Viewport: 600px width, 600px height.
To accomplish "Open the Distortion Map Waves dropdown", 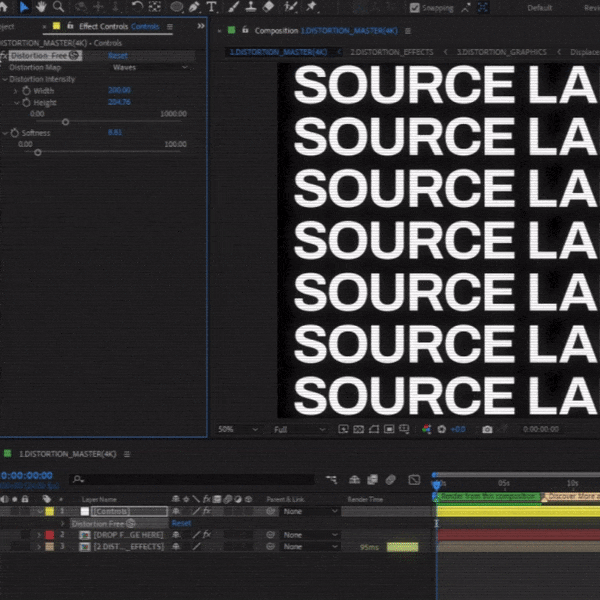I will tap(149, 68).
